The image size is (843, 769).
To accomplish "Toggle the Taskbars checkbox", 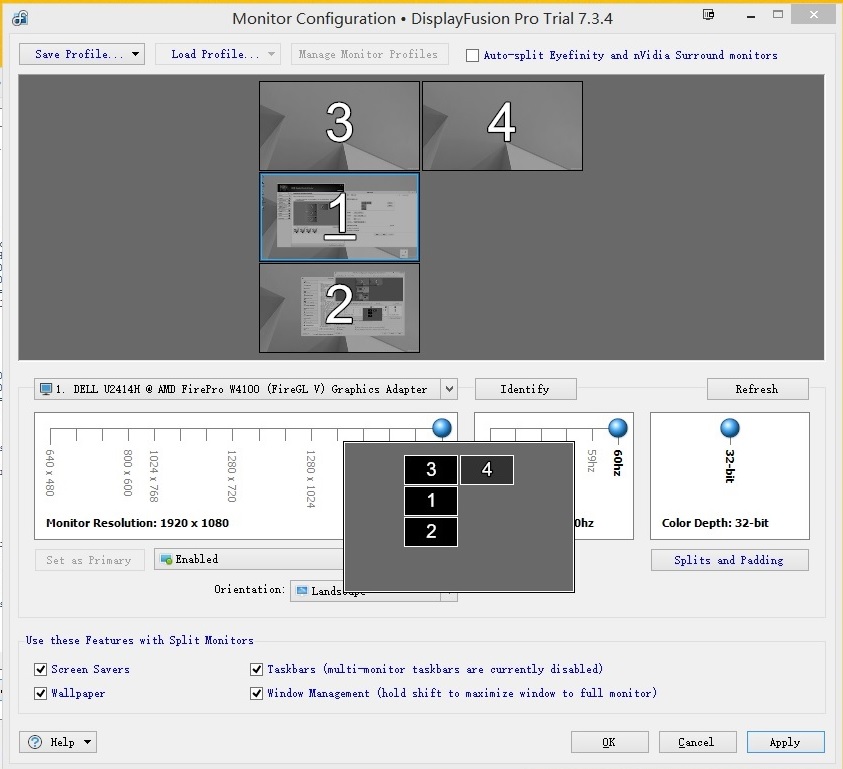I will point(257,670).
